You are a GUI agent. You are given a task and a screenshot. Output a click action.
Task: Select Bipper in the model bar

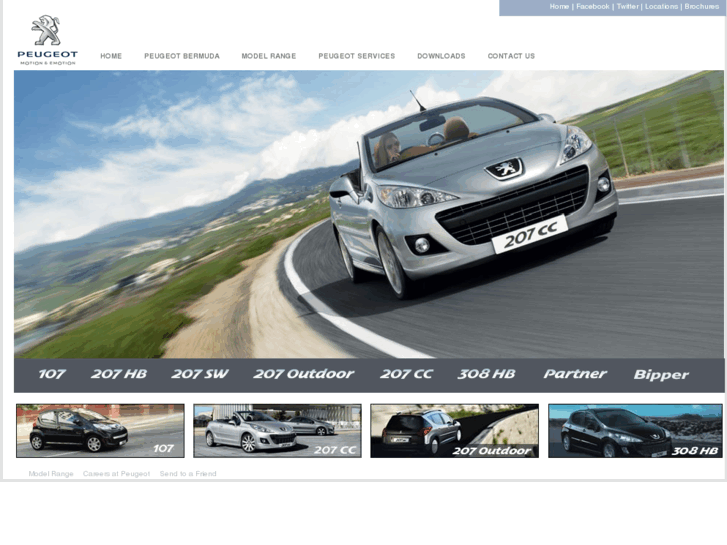coord(661,375)
